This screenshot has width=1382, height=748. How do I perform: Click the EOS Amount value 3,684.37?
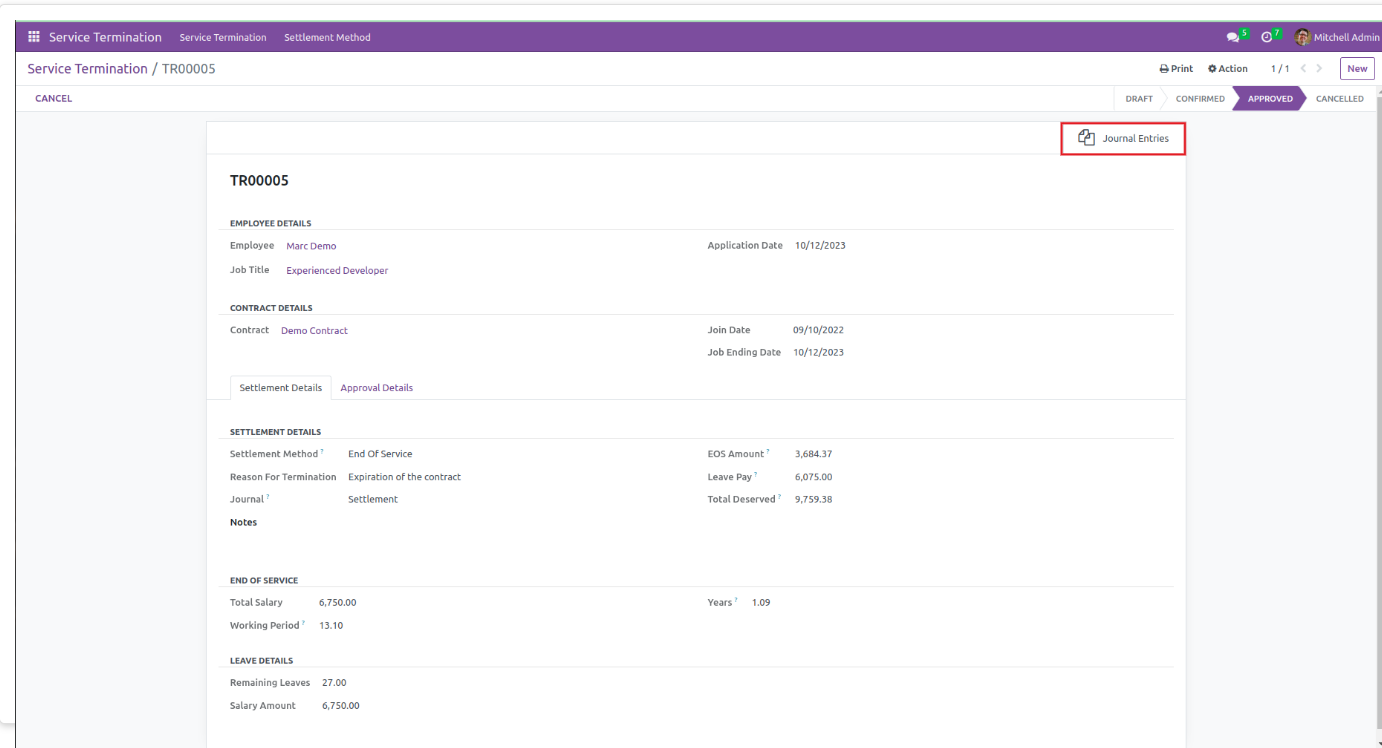(813, 454)
